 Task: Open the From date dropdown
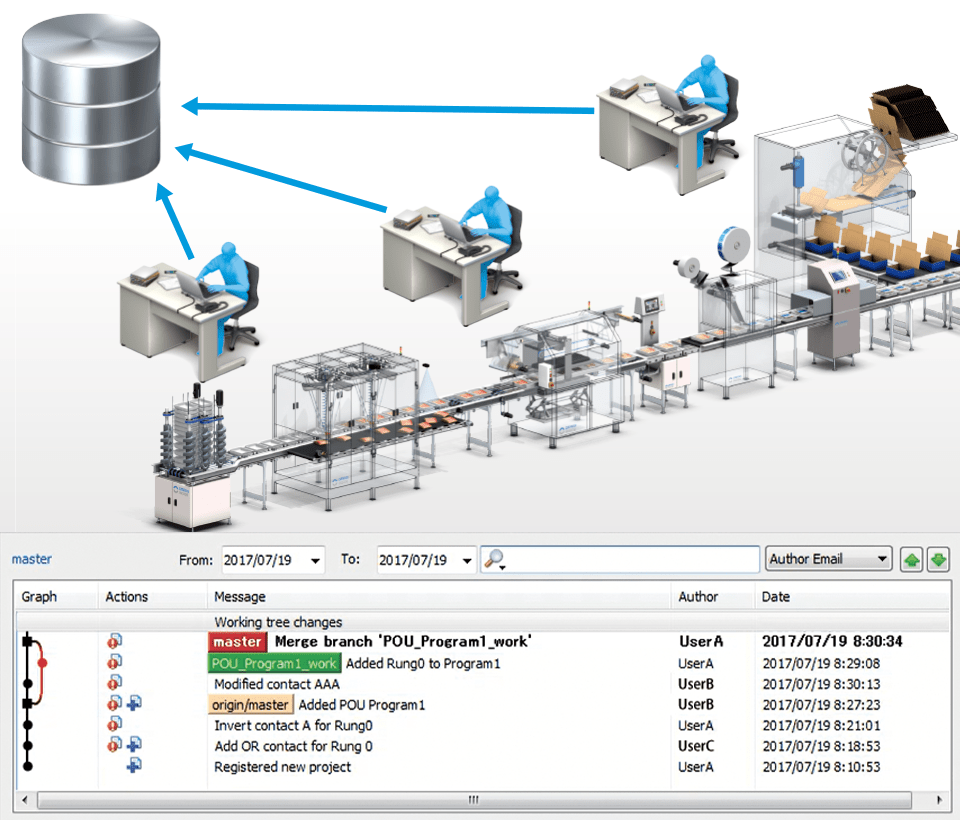click(x=315, y=560)
